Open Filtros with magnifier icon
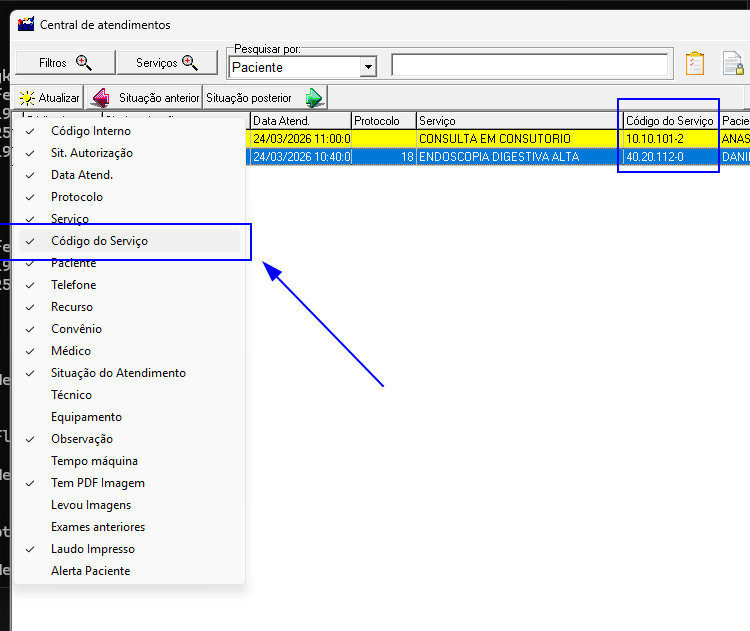The height and width of the screenshot is (631, 750). [x=64, y=63]
